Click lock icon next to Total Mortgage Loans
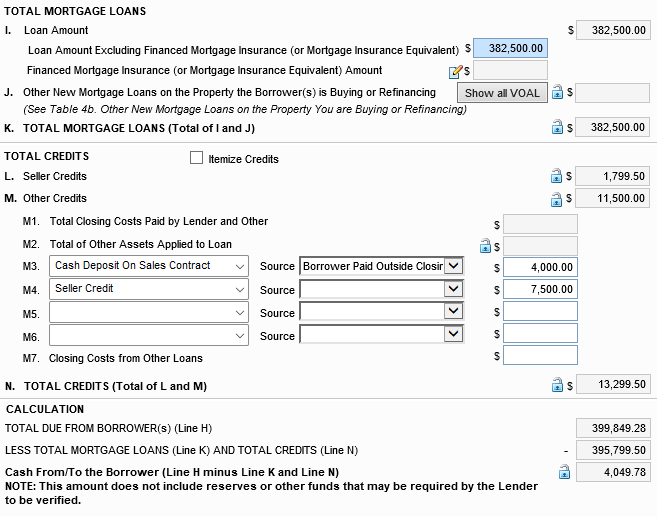The width and height of the screenshot is (657, 516). click(557, 127)
